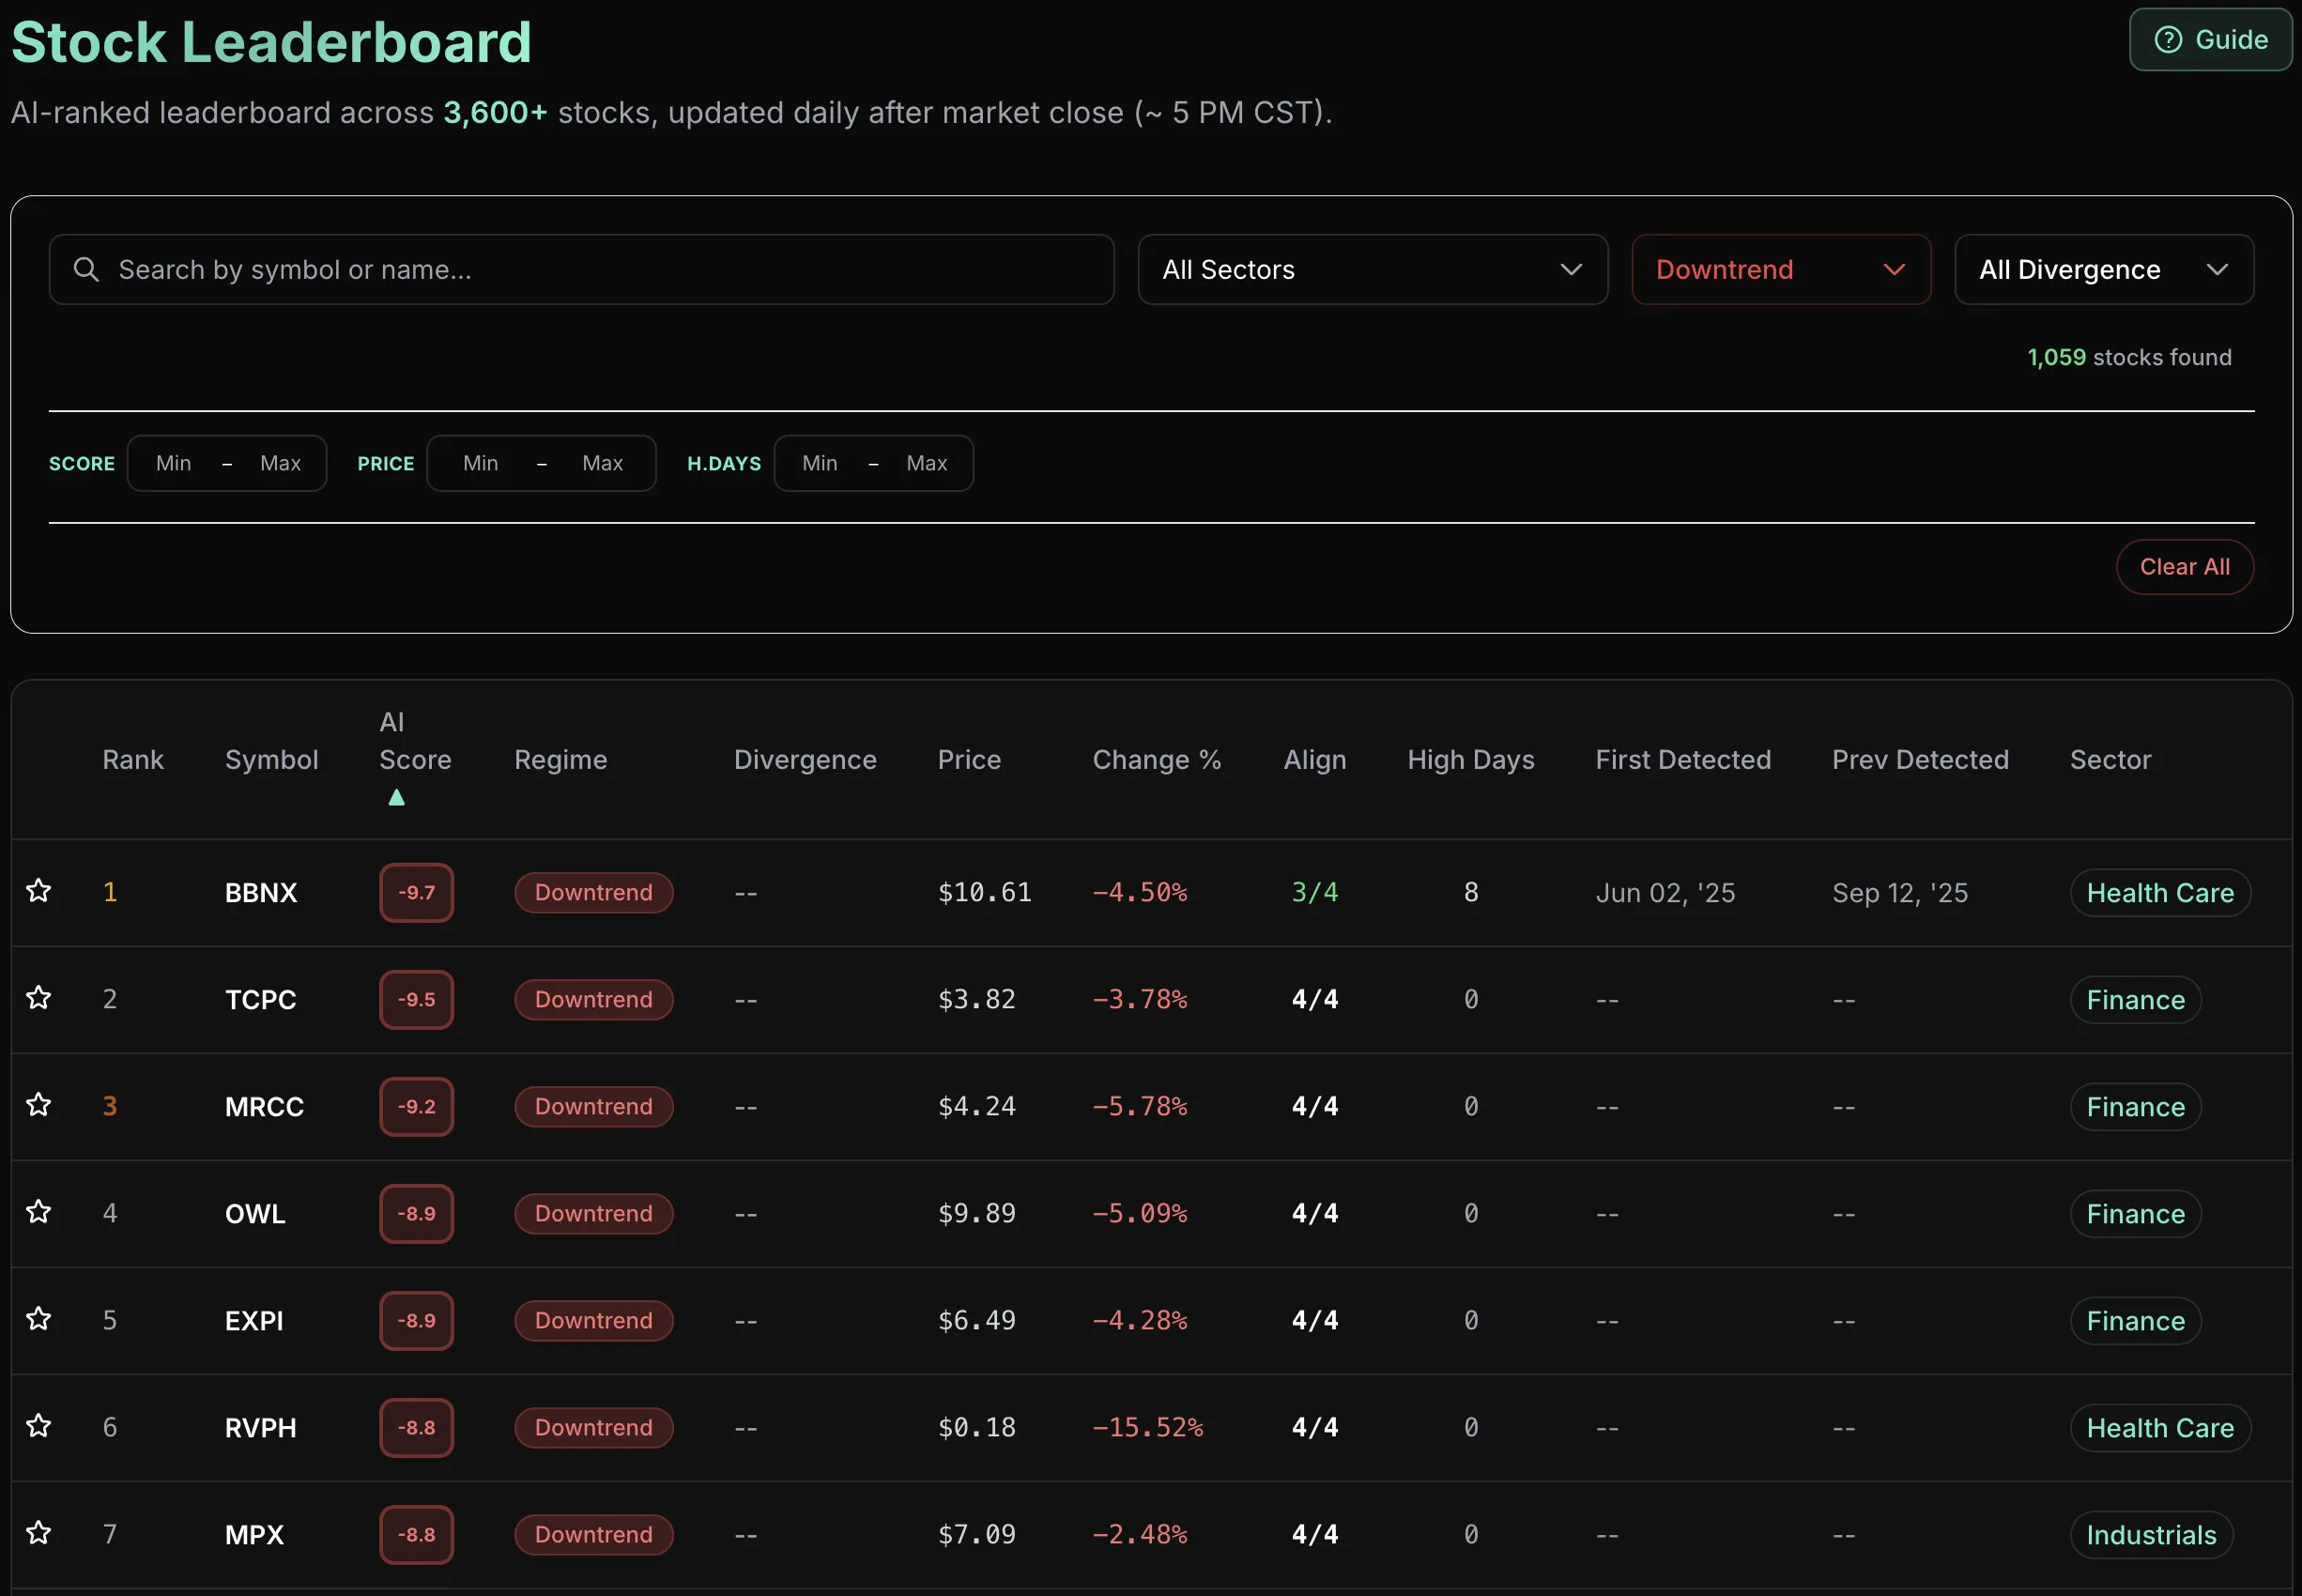Screen dimensions: 2302x1596
Task: Click the Health Care tag for RVPH
Action: pyautogui.click(x=2160, y=1427)
